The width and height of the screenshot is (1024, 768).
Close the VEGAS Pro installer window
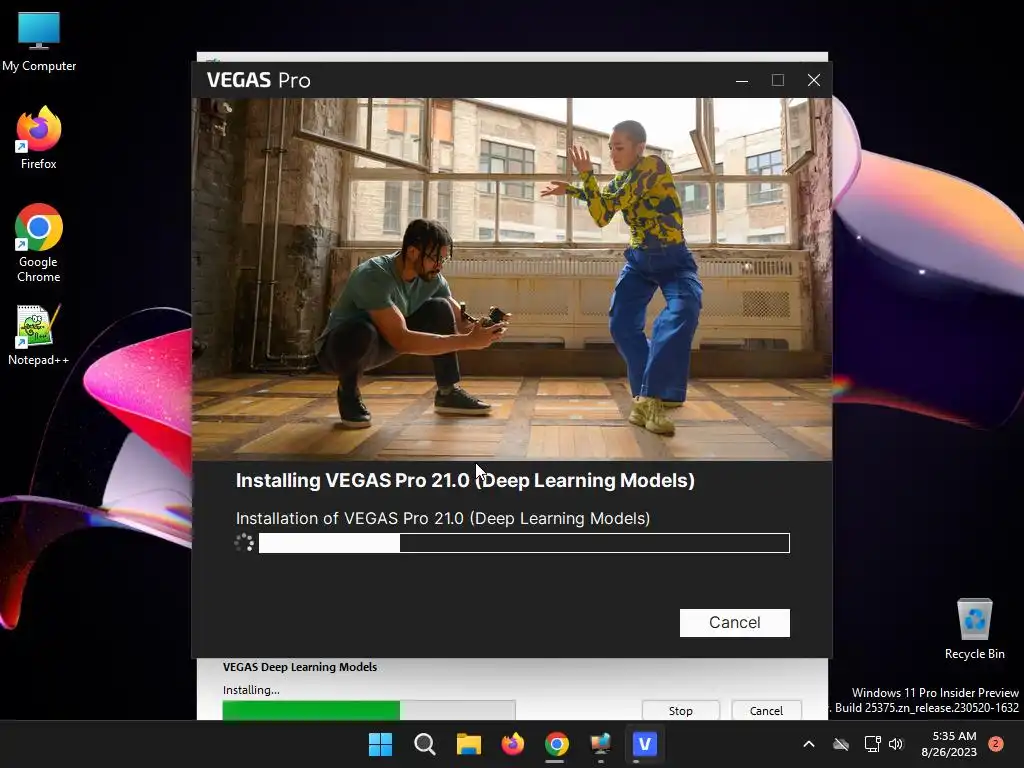[814, 80]
